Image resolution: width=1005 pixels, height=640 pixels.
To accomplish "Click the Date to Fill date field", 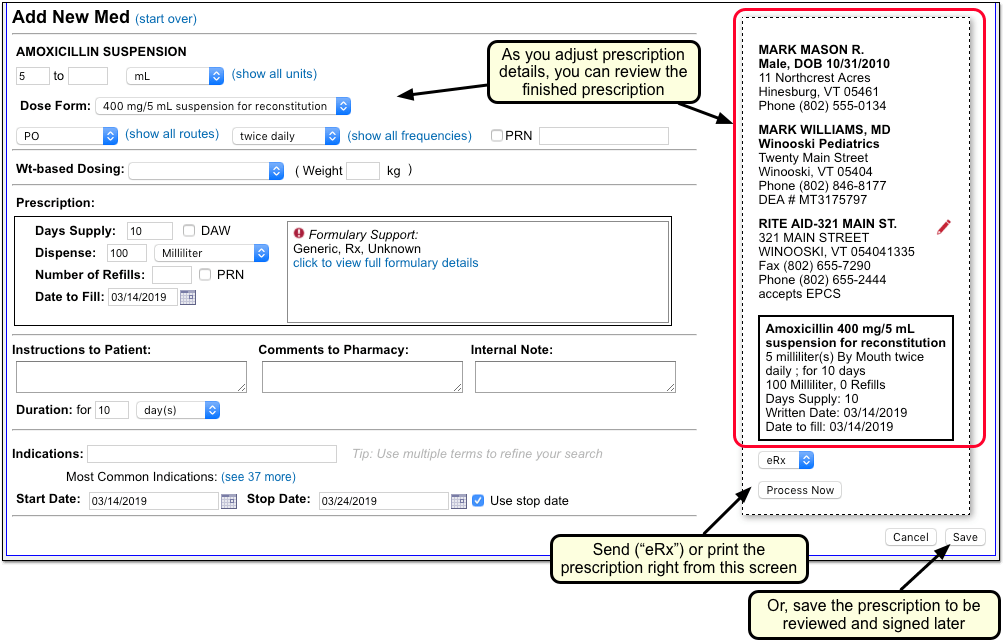I will click(x=142, y=297).
